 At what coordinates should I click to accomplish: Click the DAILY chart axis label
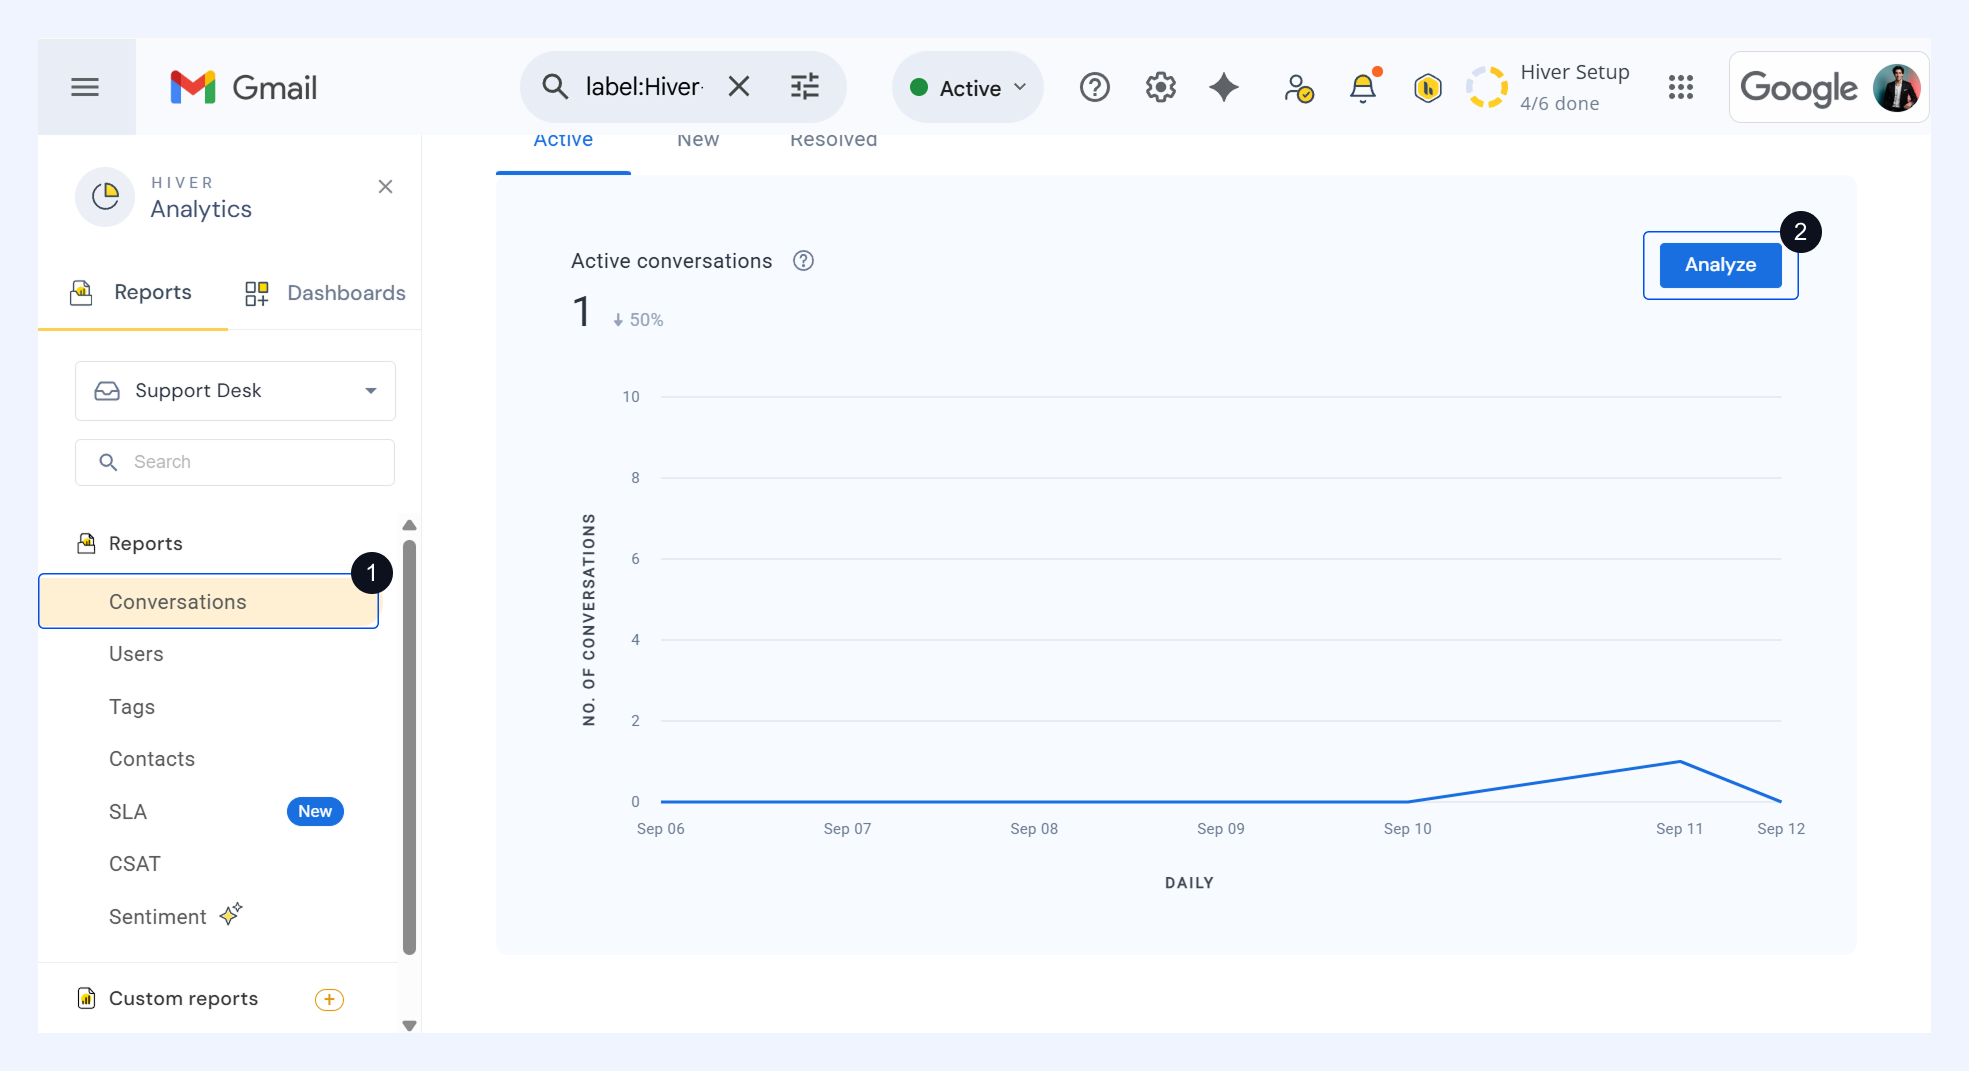pos(1189,883)
